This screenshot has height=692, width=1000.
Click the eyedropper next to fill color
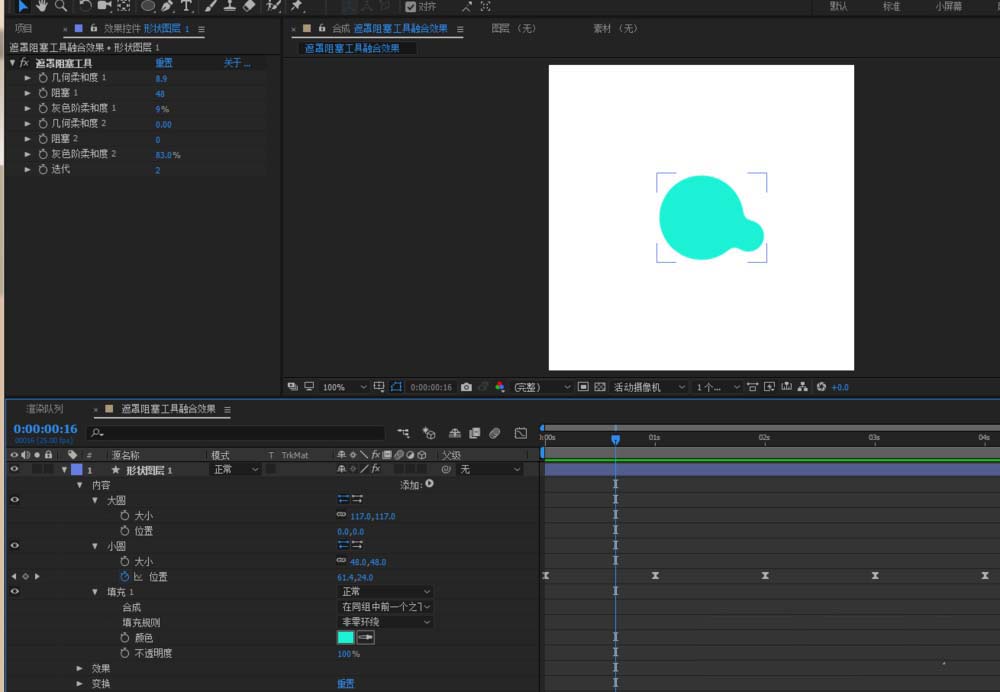366,637
